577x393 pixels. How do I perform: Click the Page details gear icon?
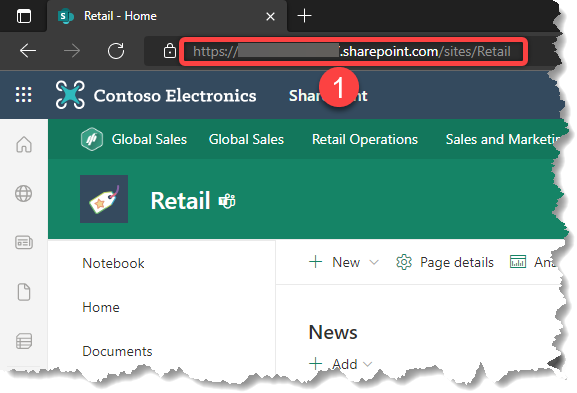[x=404, y=262]
